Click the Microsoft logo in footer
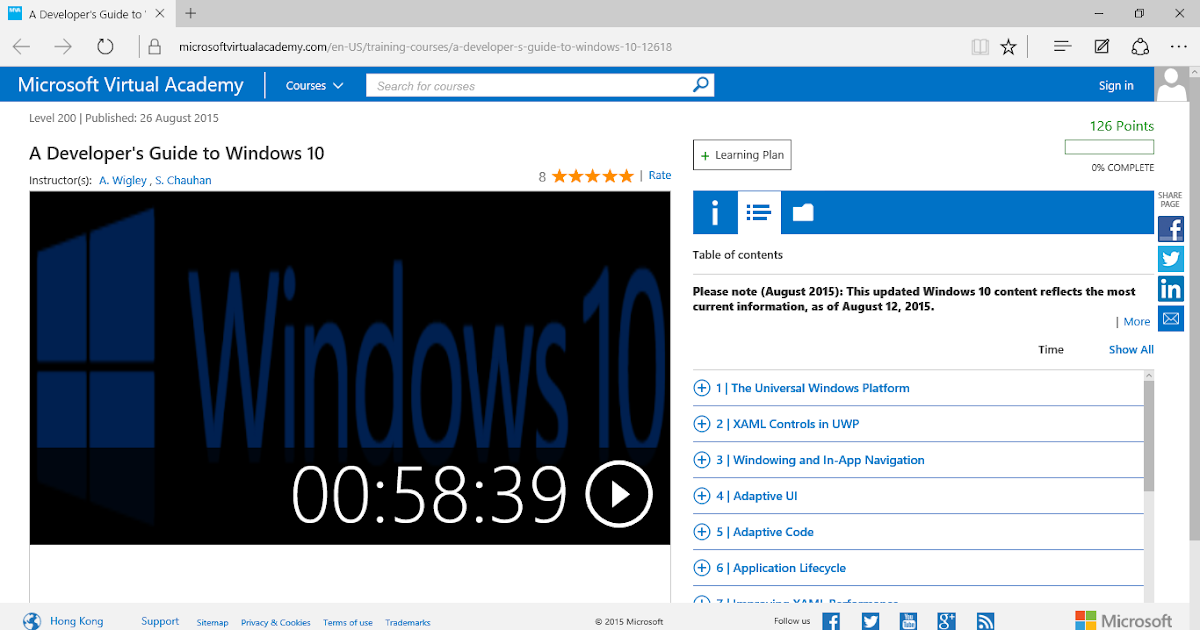 click(x=1124, y=621)
